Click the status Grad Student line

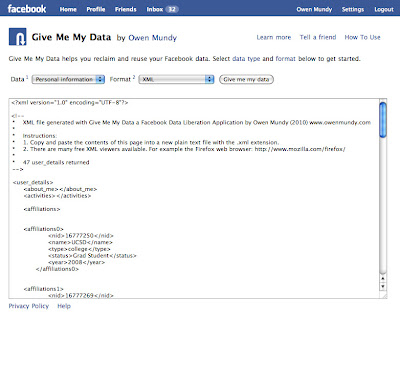pyautogui.click(x=92, y=256)
